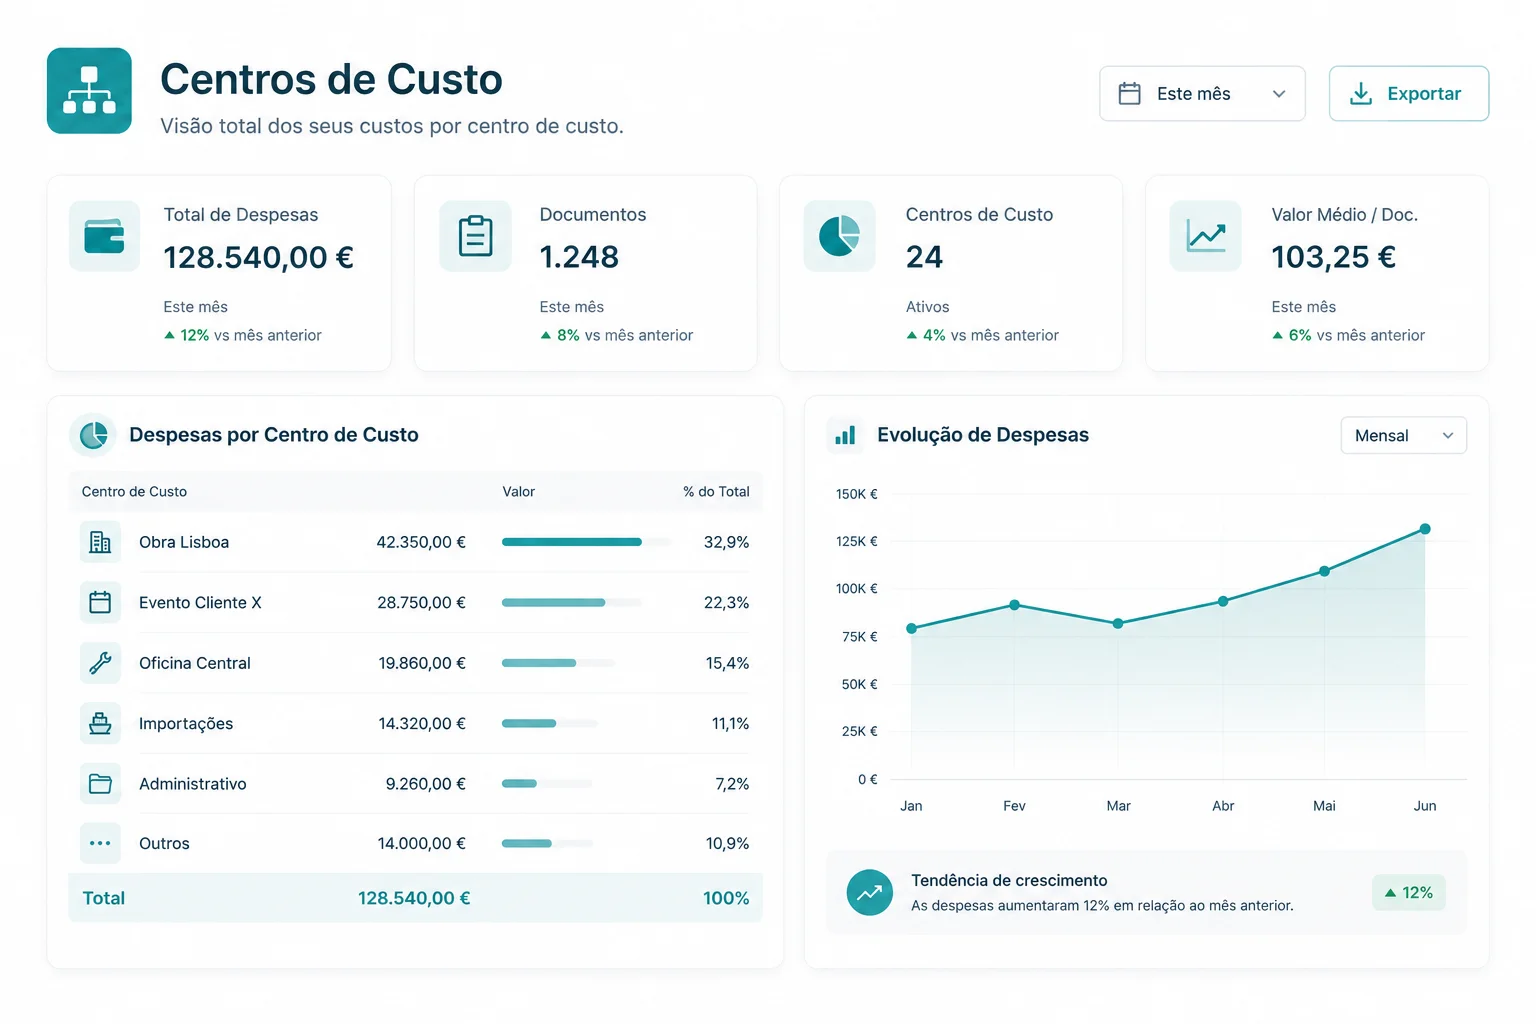Click the Abr data point on the chart
Image resolution: width=1536 pixels, height=1024 pixels.
click(1223, 601)
